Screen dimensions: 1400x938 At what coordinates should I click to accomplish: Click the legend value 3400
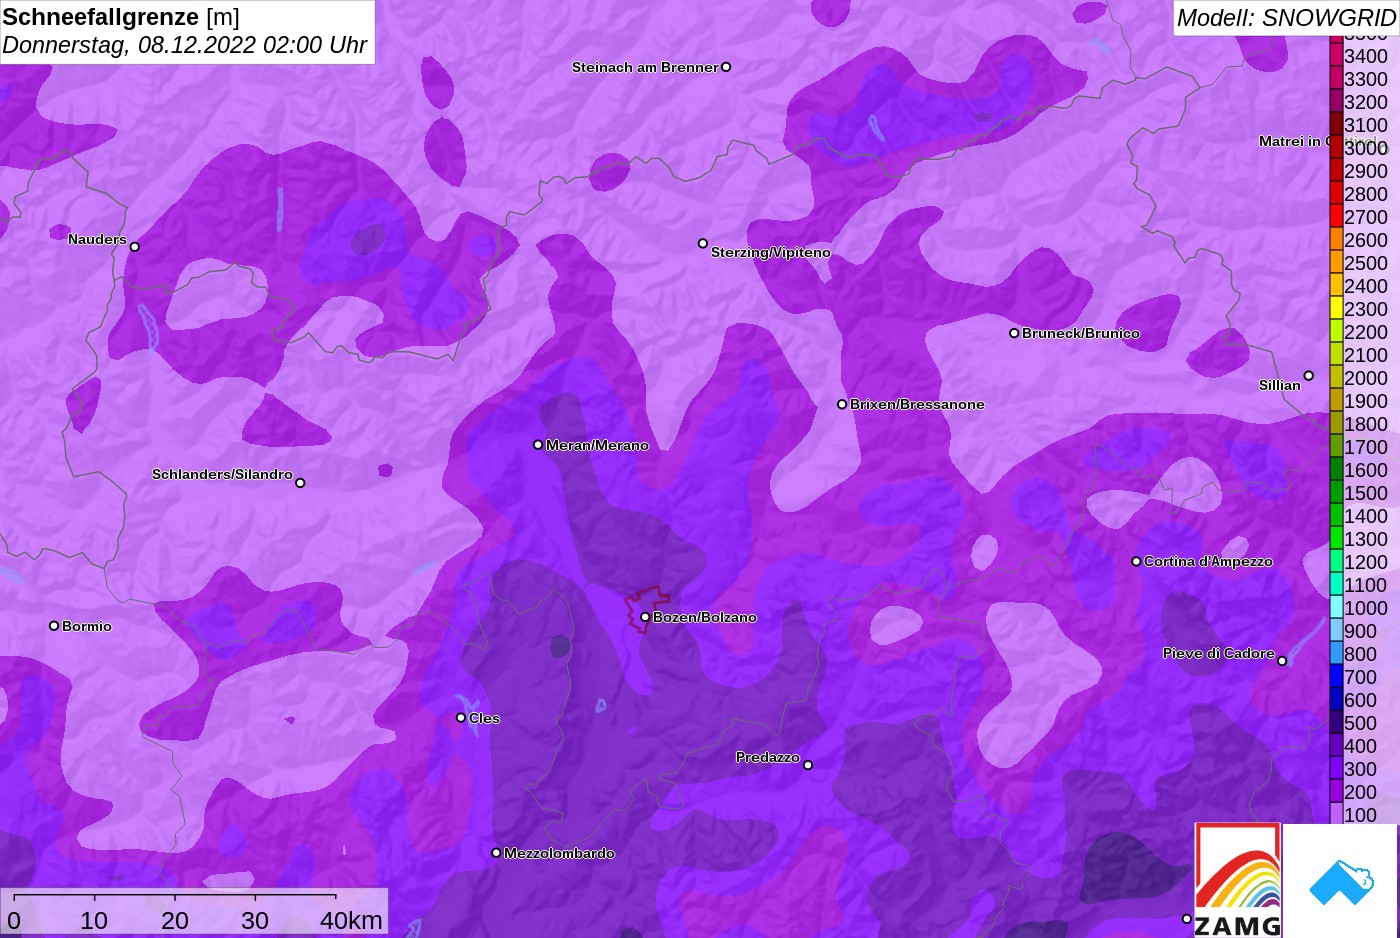1366,56
